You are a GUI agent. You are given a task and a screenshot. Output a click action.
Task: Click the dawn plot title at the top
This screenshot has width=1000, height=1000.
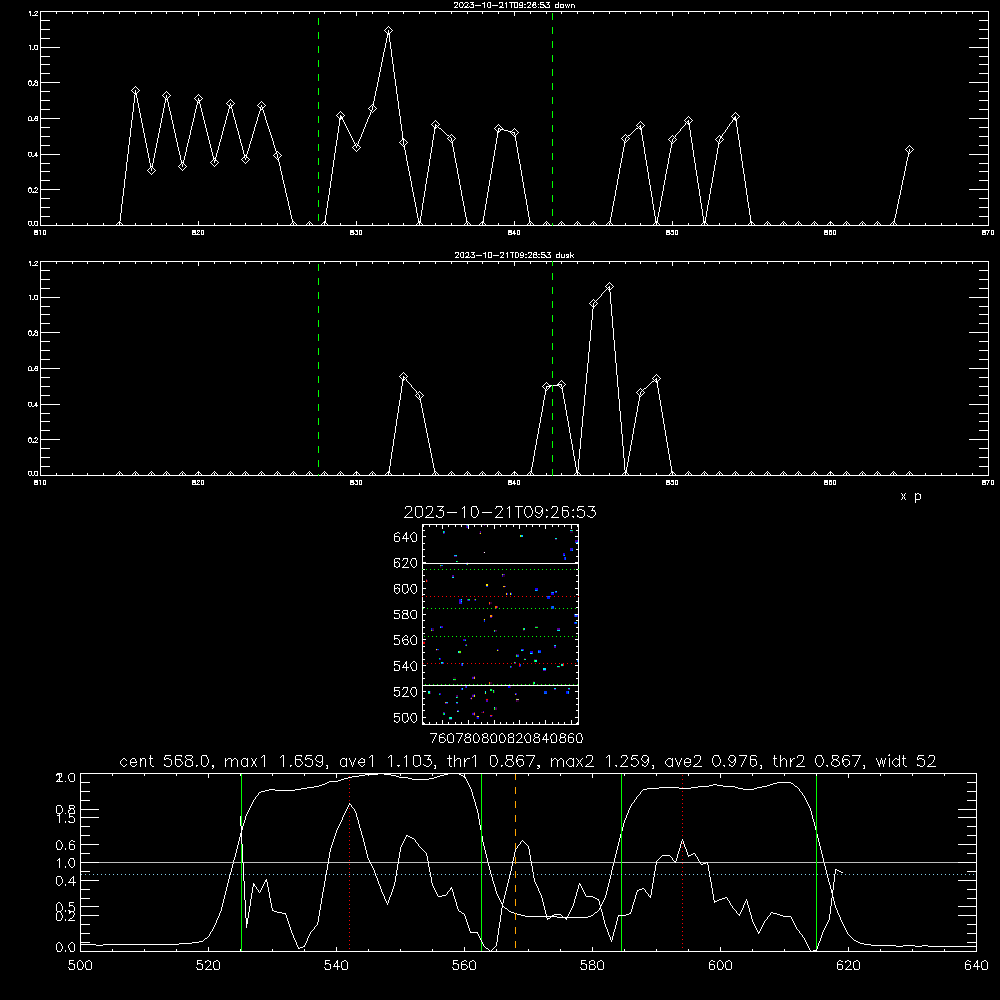(514, 5)
